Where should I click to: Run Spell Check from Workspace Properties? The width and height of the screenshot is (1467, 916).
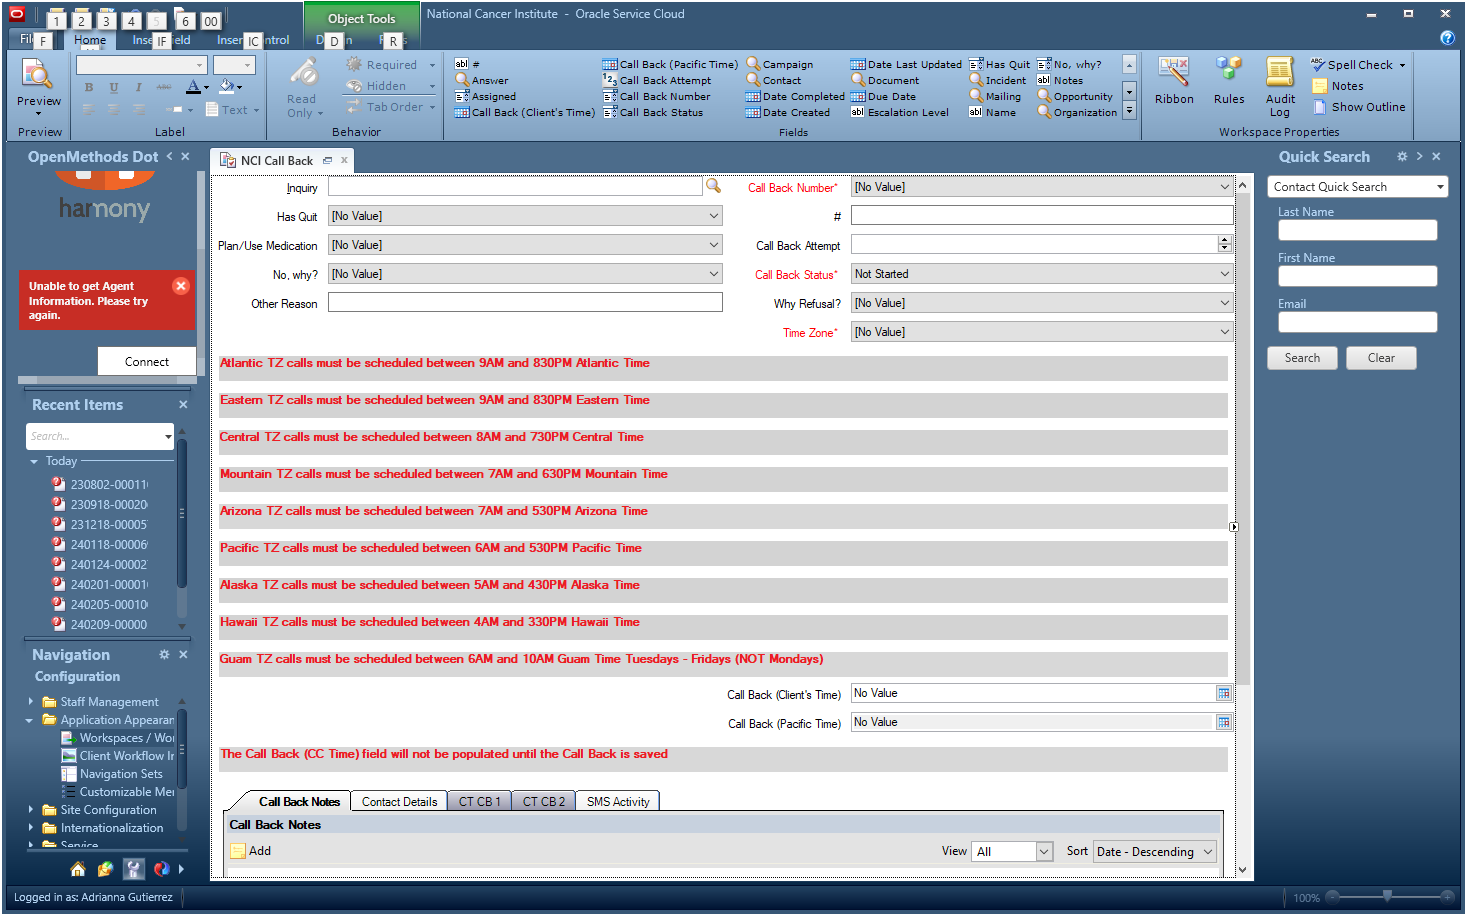(1358, 65)
